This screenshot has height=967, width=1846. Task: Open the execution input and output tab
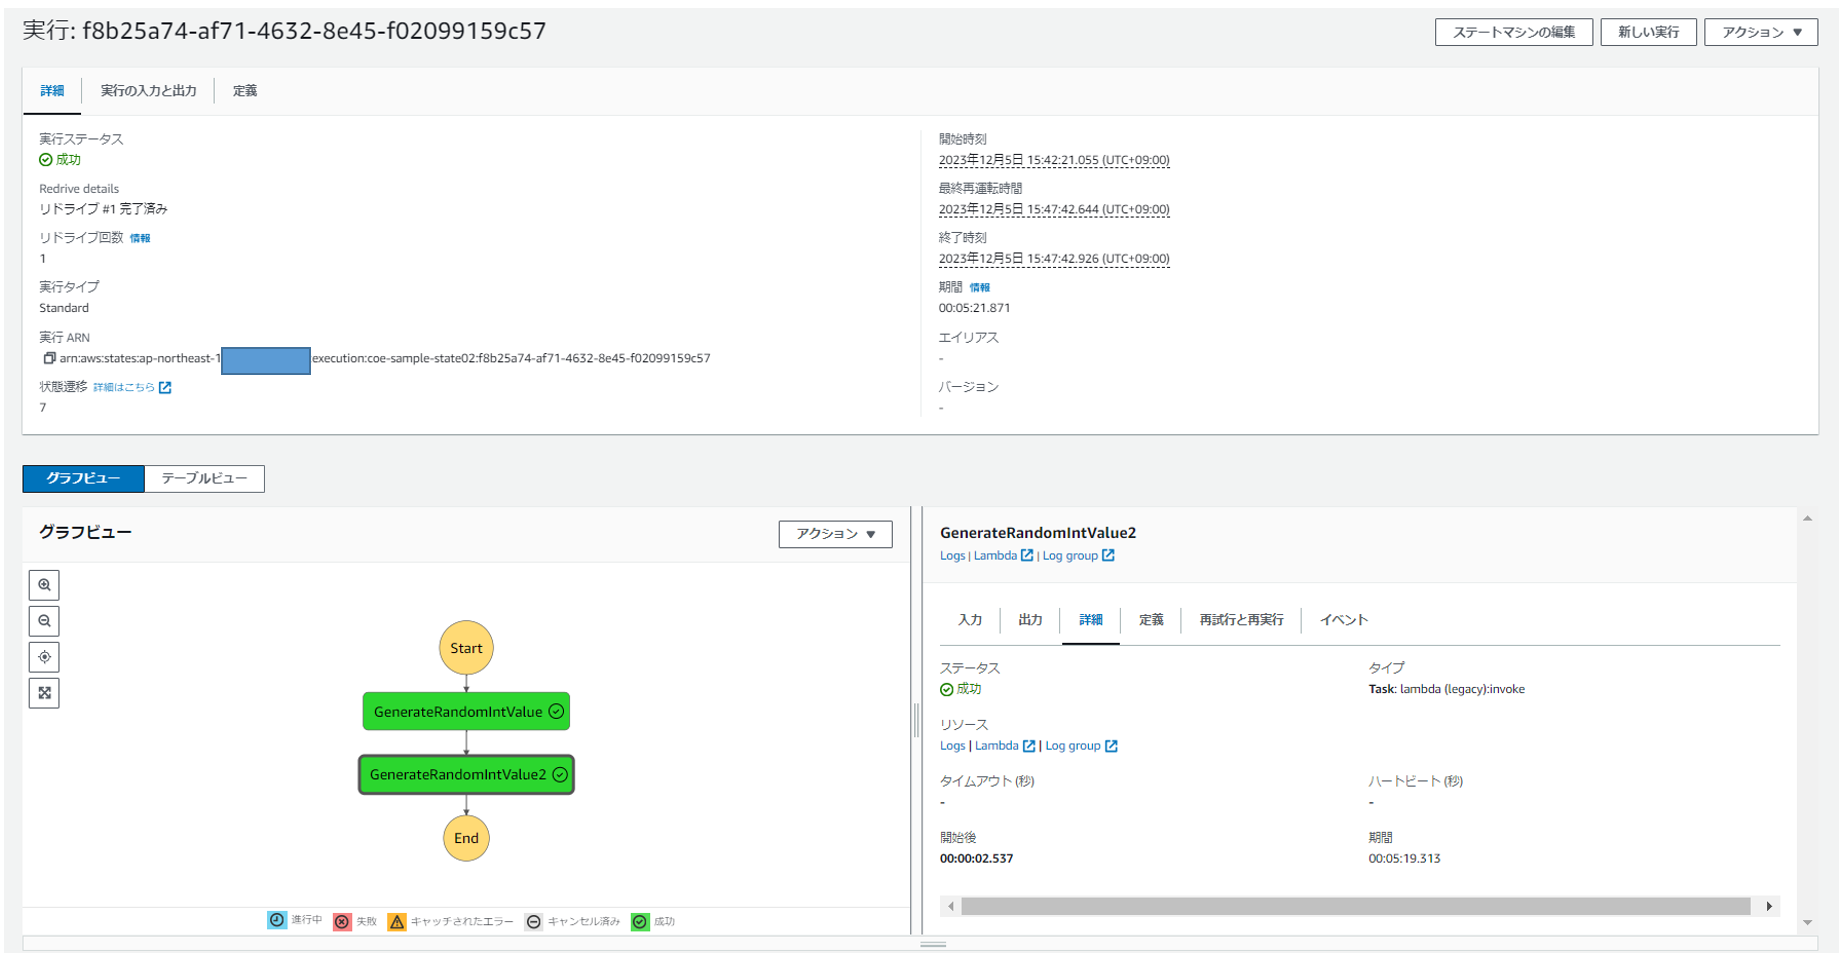coord(148,91)
